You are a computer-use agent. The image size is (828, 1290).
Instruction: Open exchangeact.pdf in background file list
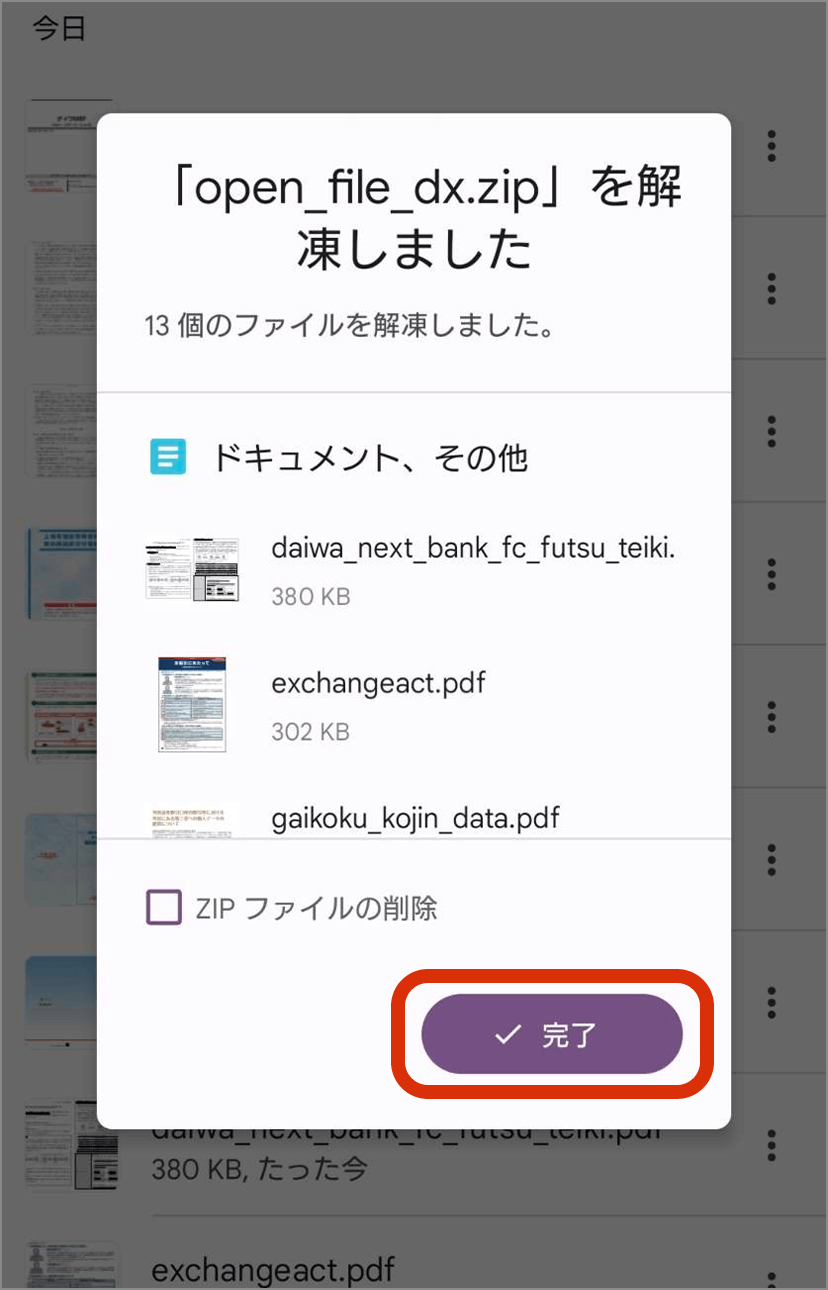tap(273, 1270)
